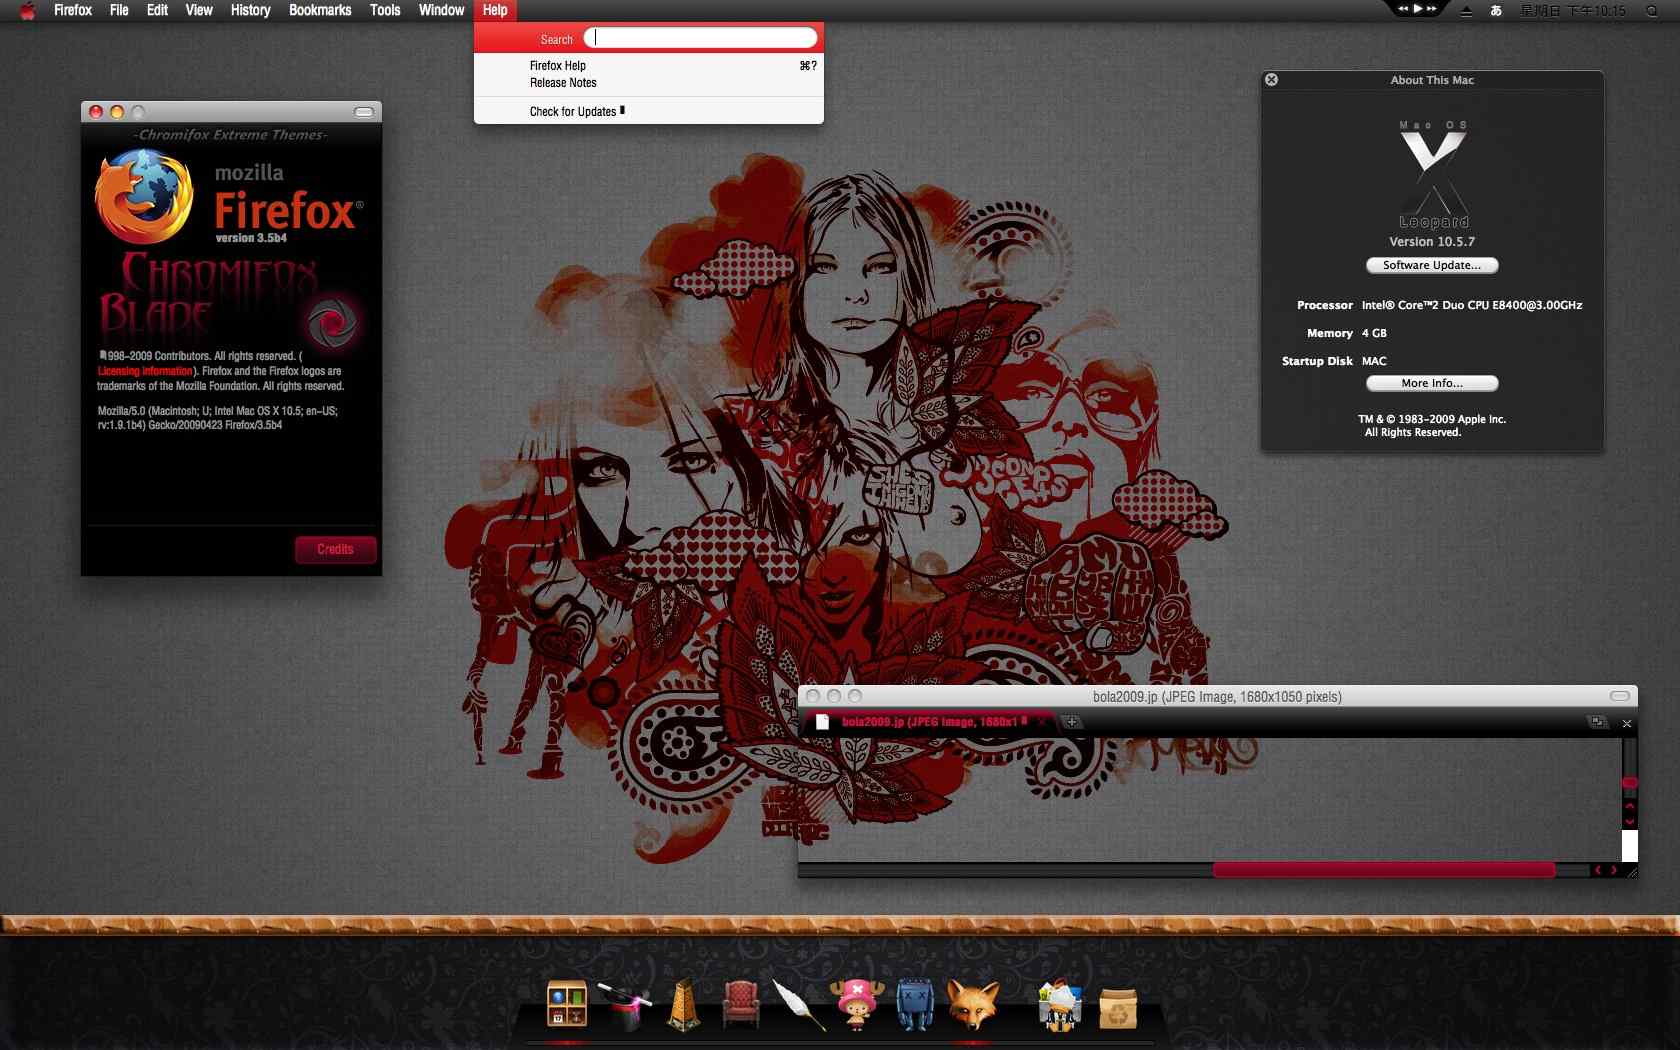Click the window resize grip corner

[1631, 871]
